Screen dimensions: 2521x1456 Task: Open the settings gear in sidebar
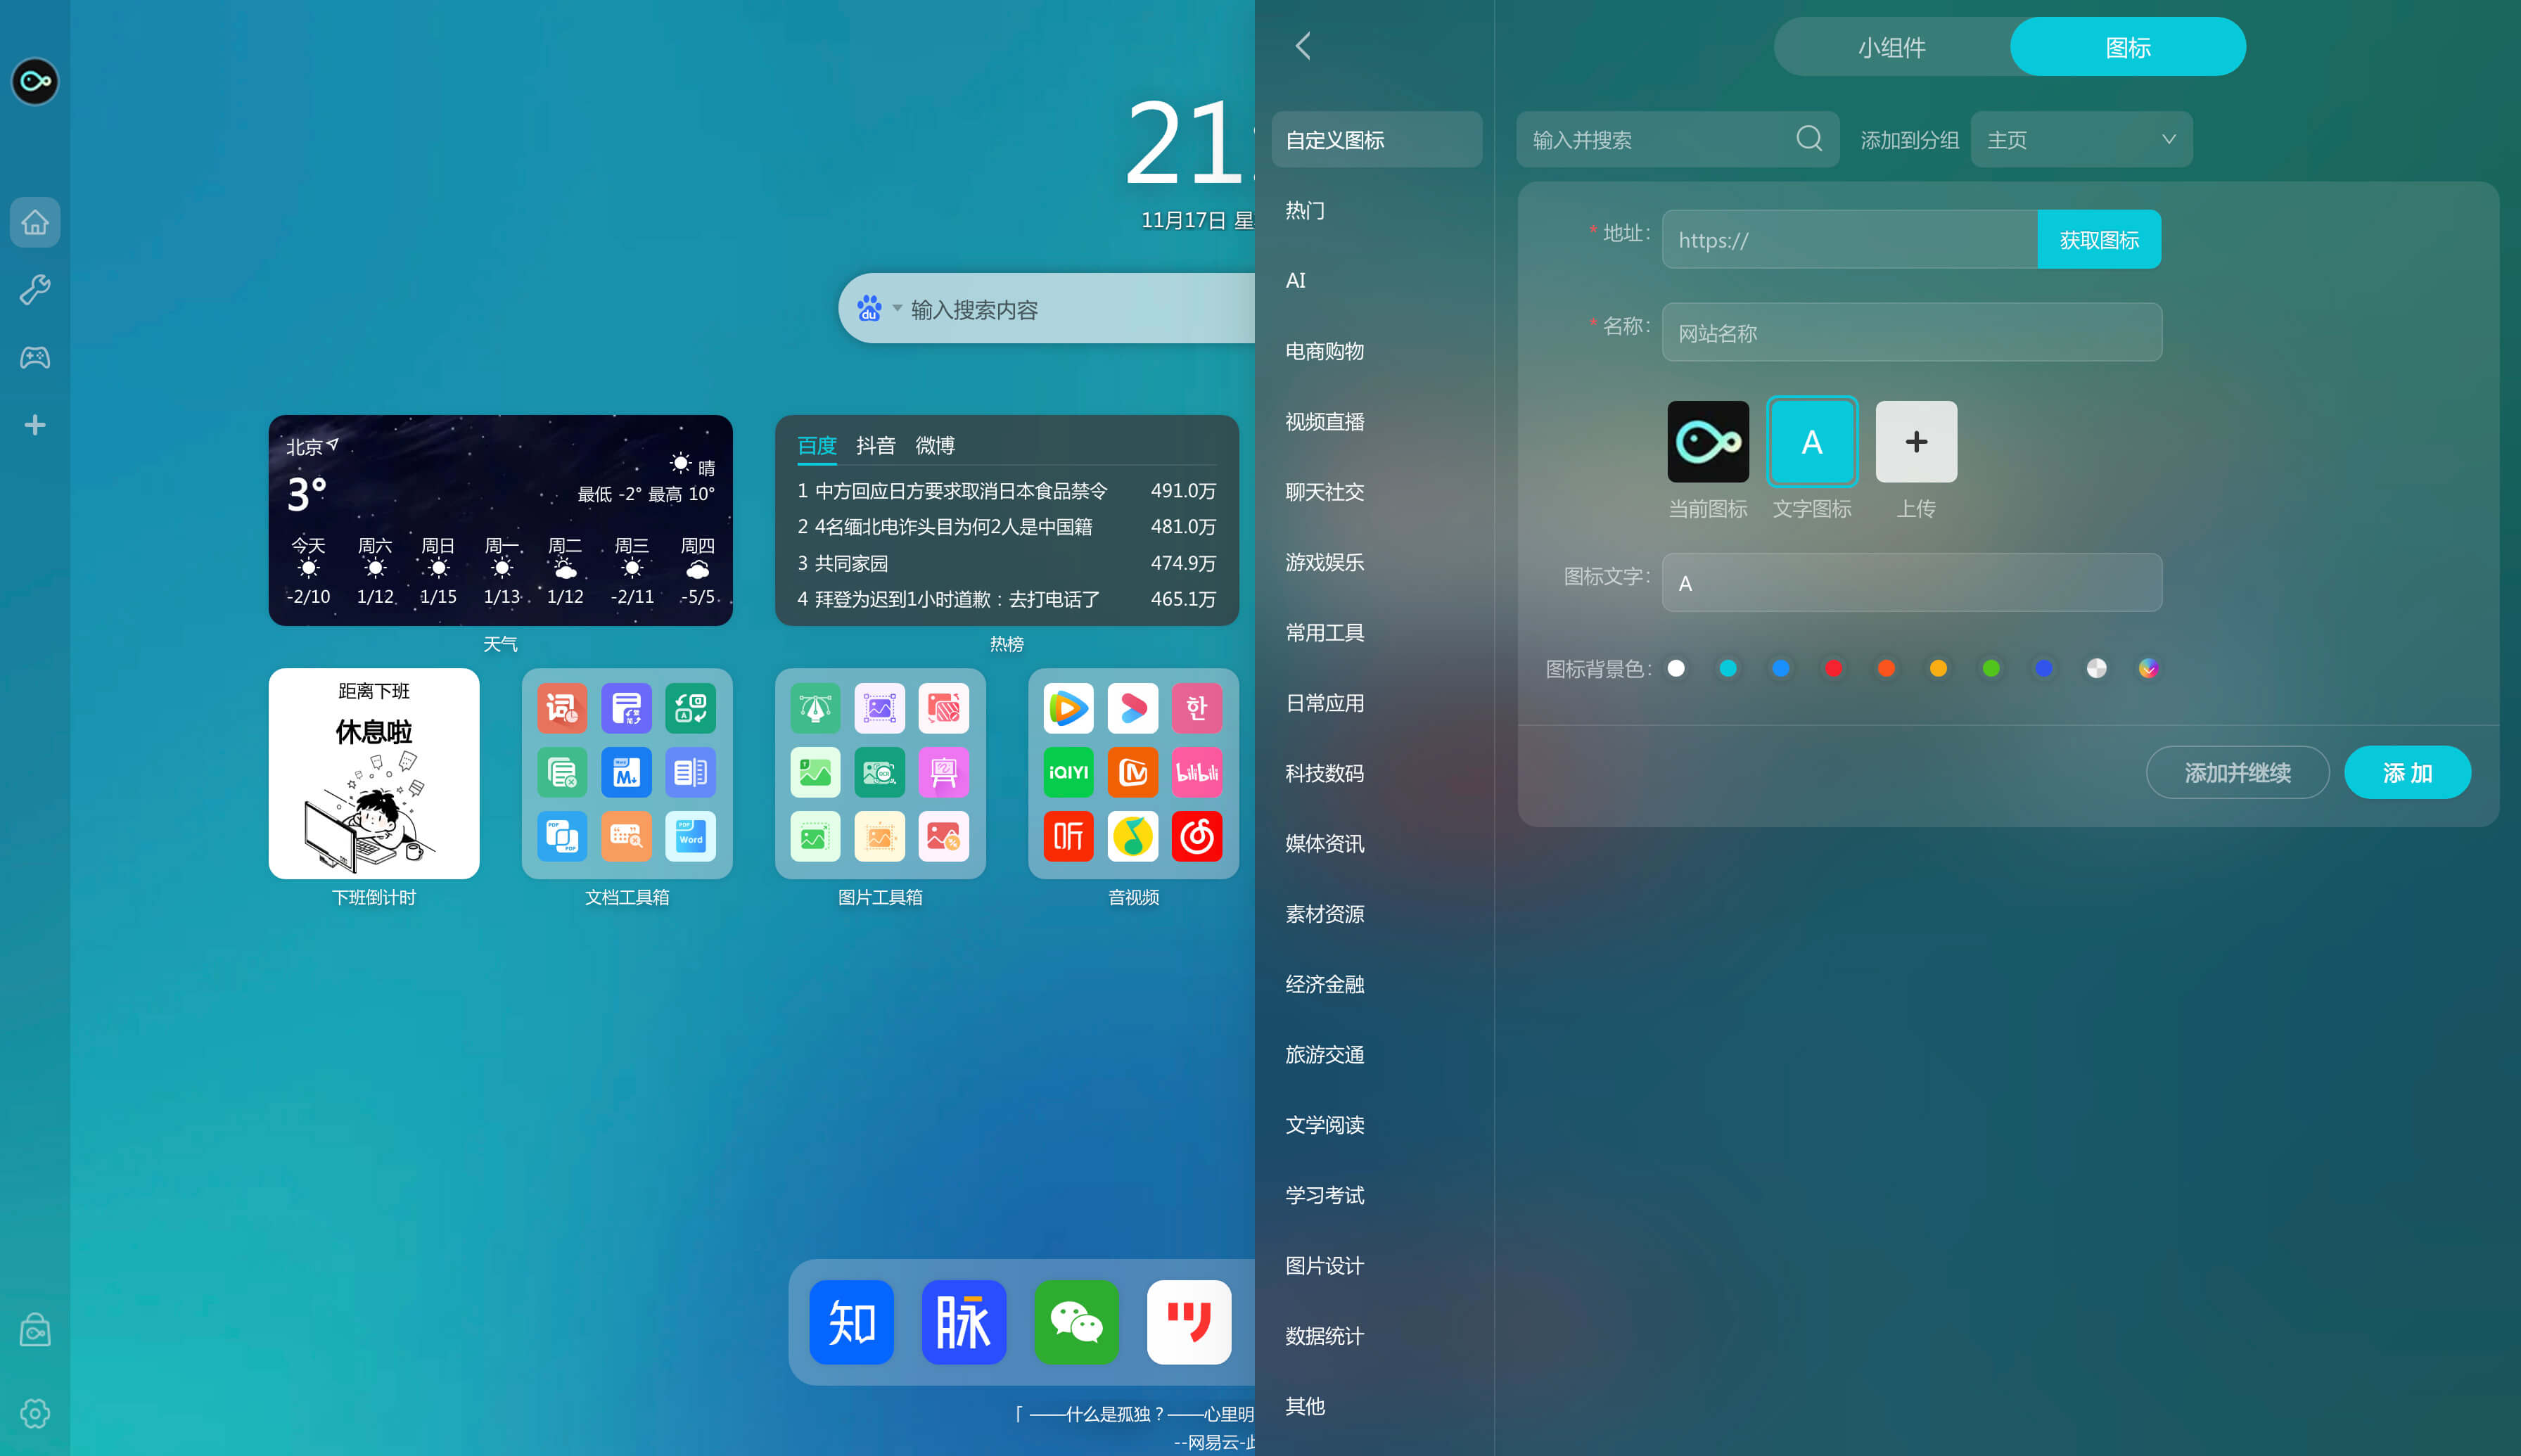[35, 1412]
